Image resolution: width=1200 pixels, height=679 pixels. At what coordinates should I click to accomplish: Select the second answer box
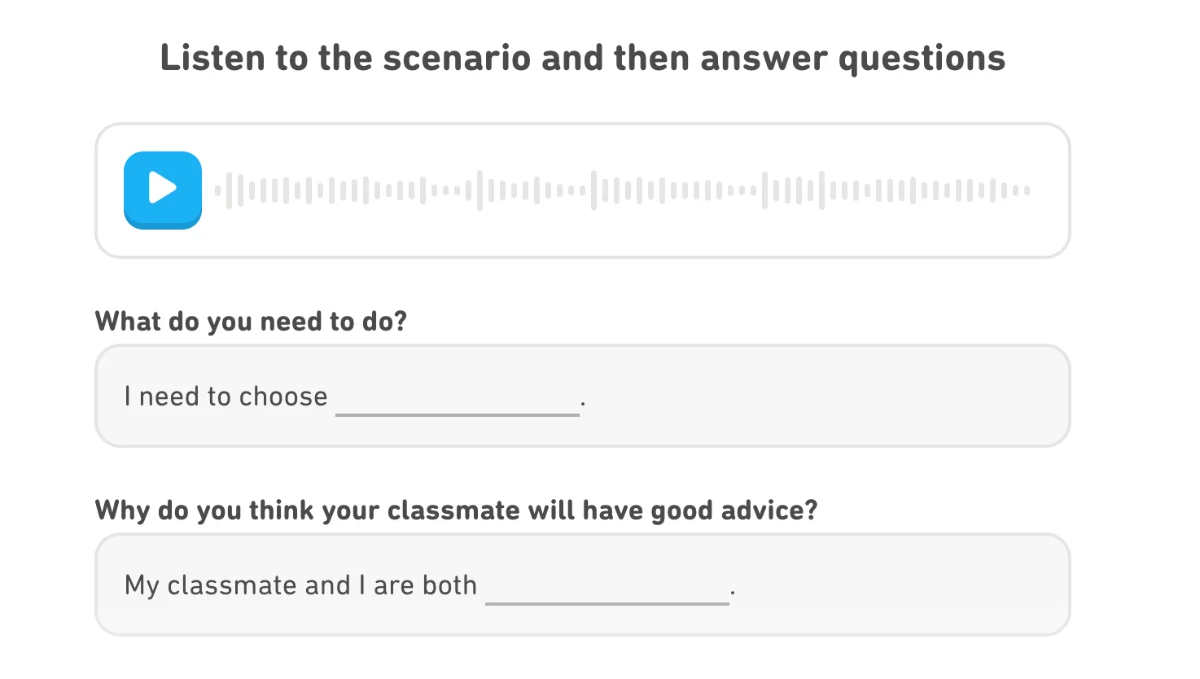(x=582, y=585)
